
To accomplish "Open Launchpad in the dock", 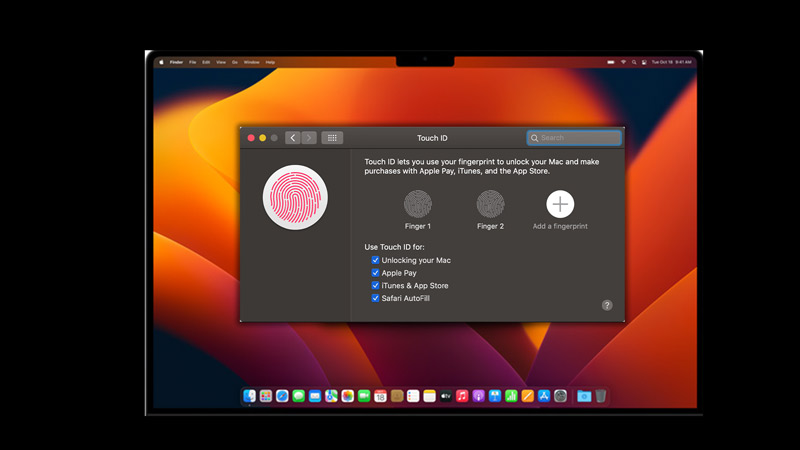I will 266,396.
